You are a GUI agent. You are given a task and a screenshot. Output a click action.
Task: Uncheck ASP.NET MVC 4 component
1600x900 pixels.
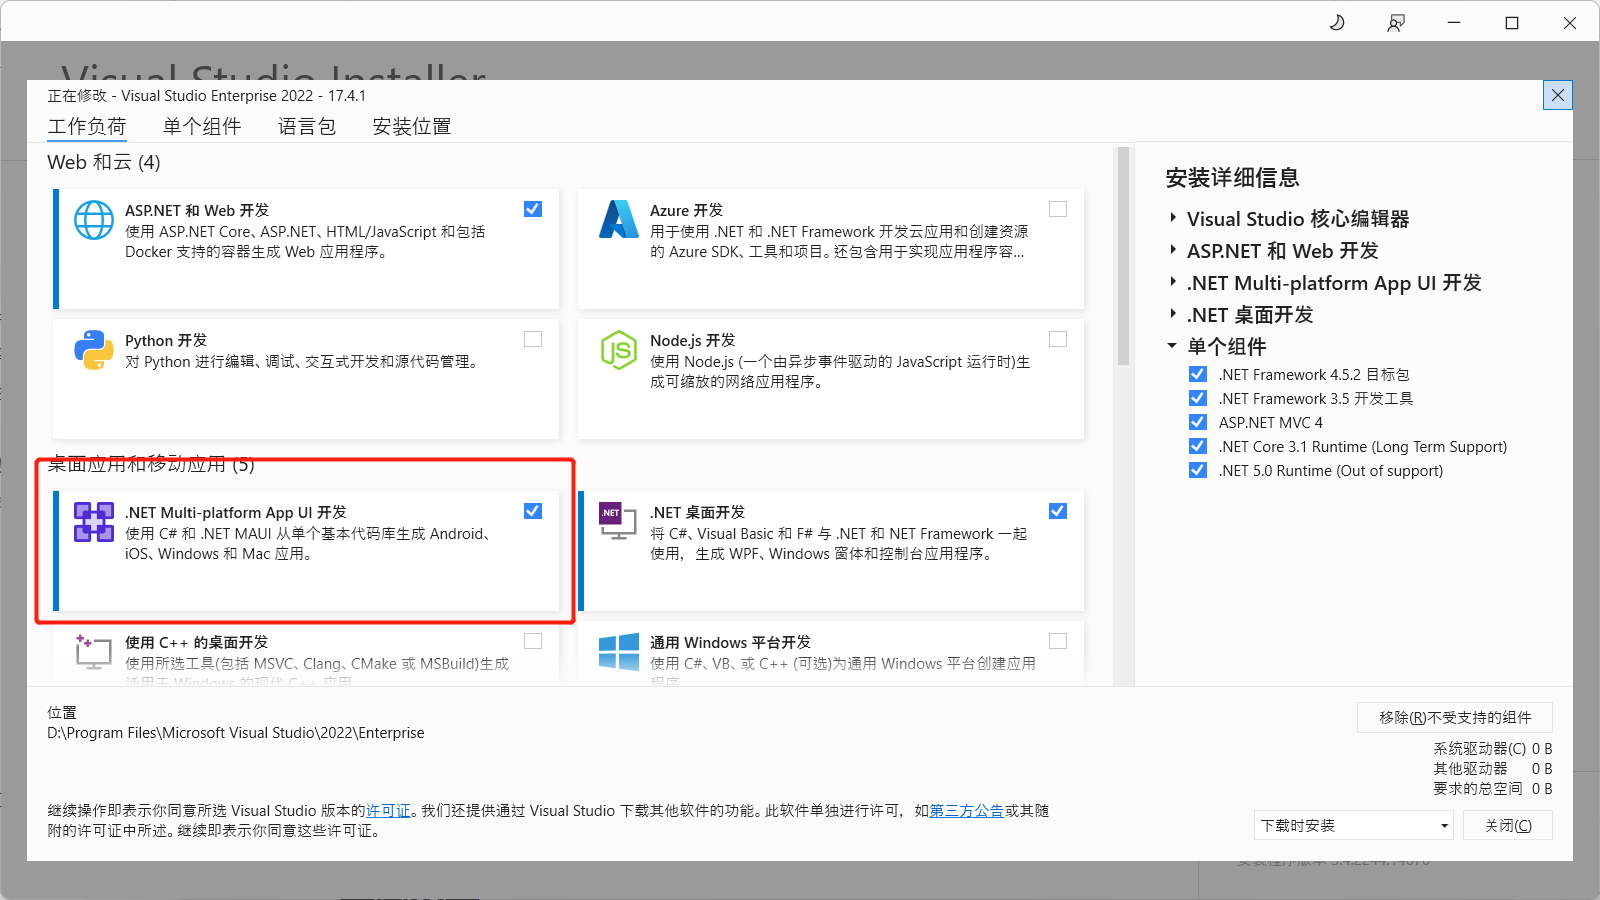click(1198, 422)
